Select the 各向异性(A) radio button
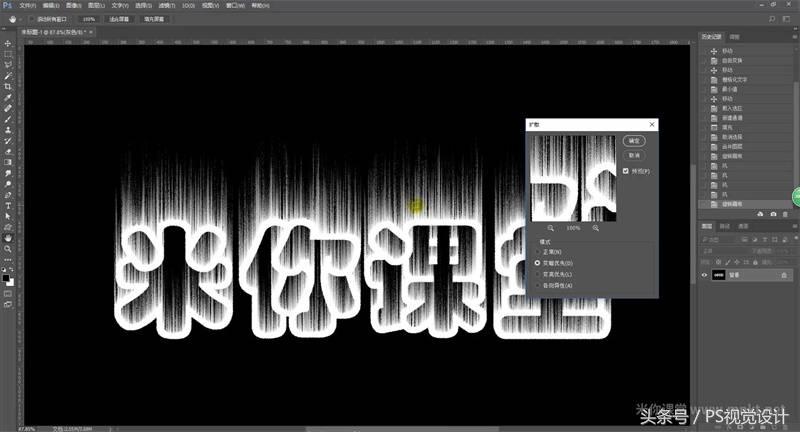800x432 pixels. coord(537,285)
